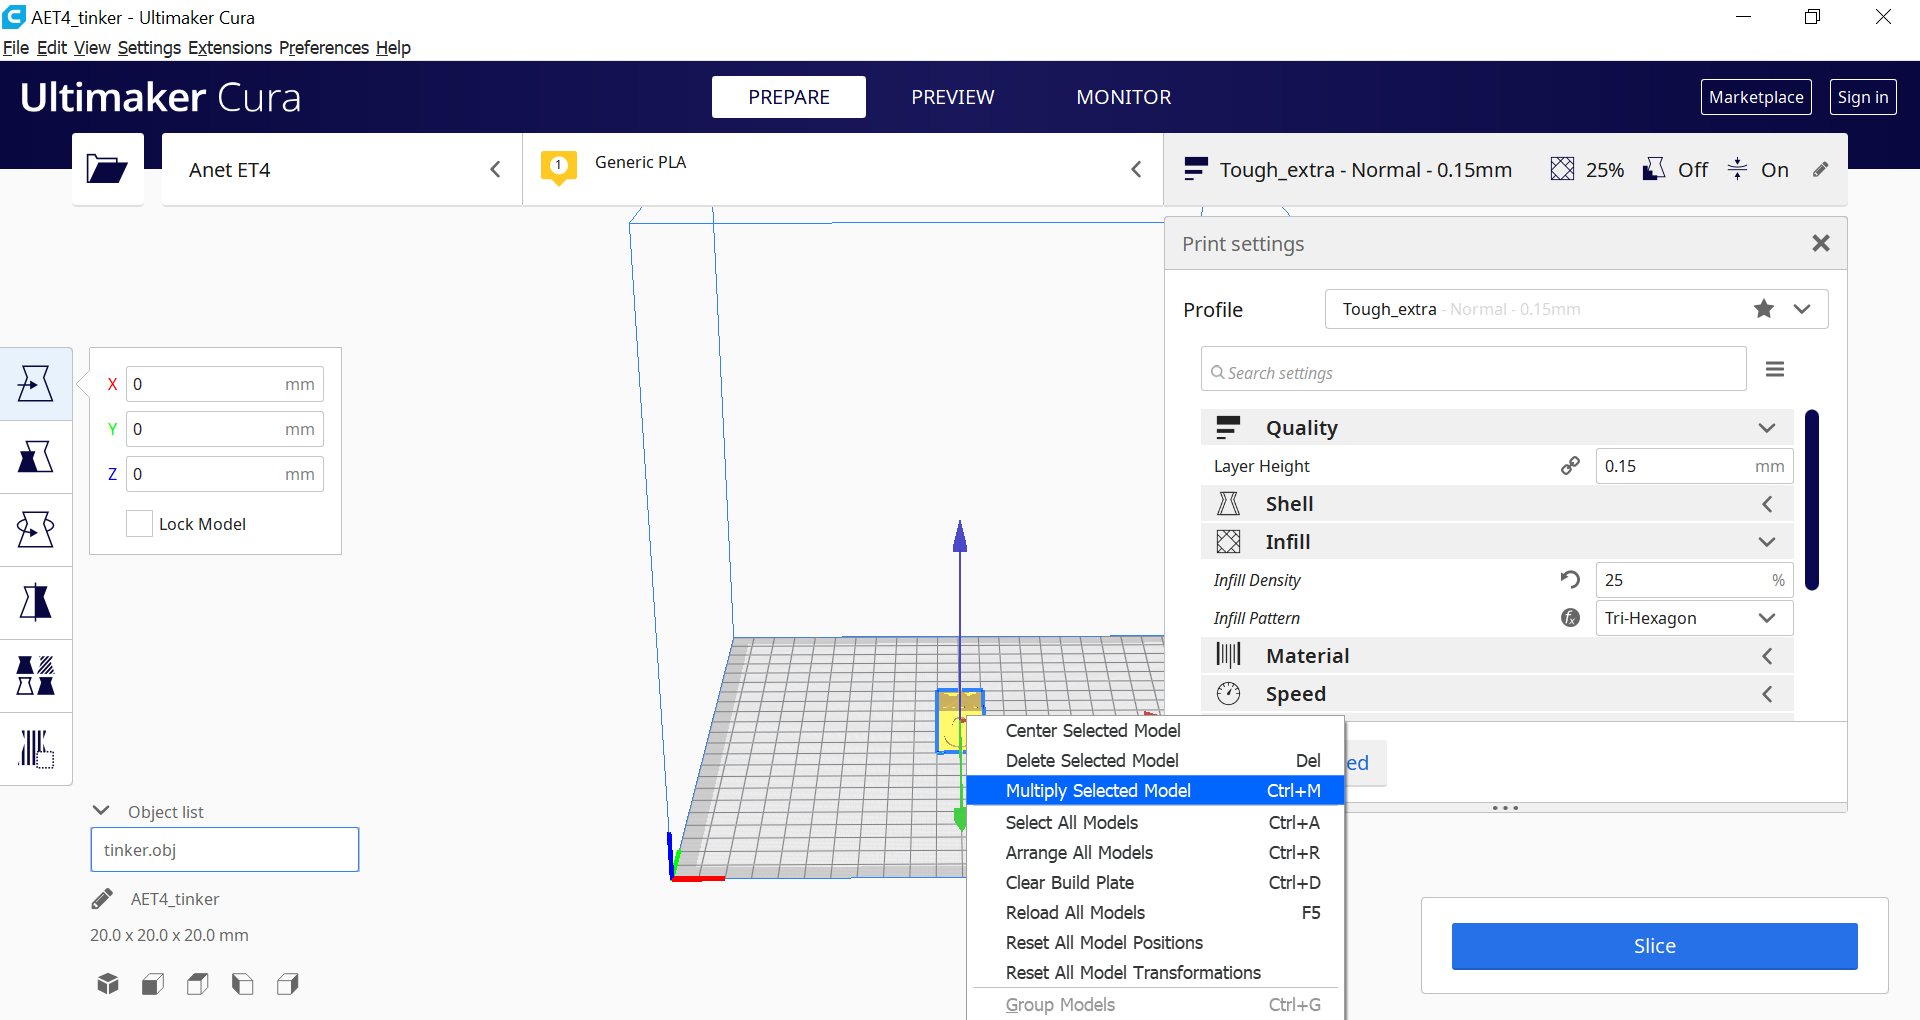This screenshot has width=1920, height=1020.
Task: Click the X position input field
Action: [x=225, y=384]
